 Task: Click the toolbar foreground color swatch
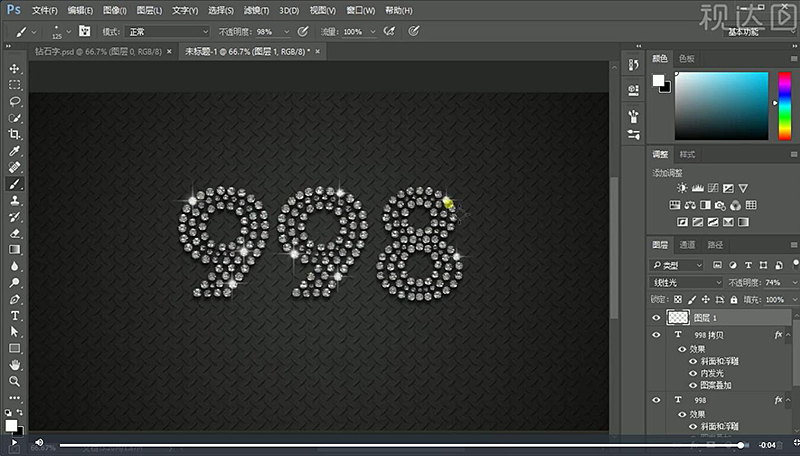[x=11, y=425]
